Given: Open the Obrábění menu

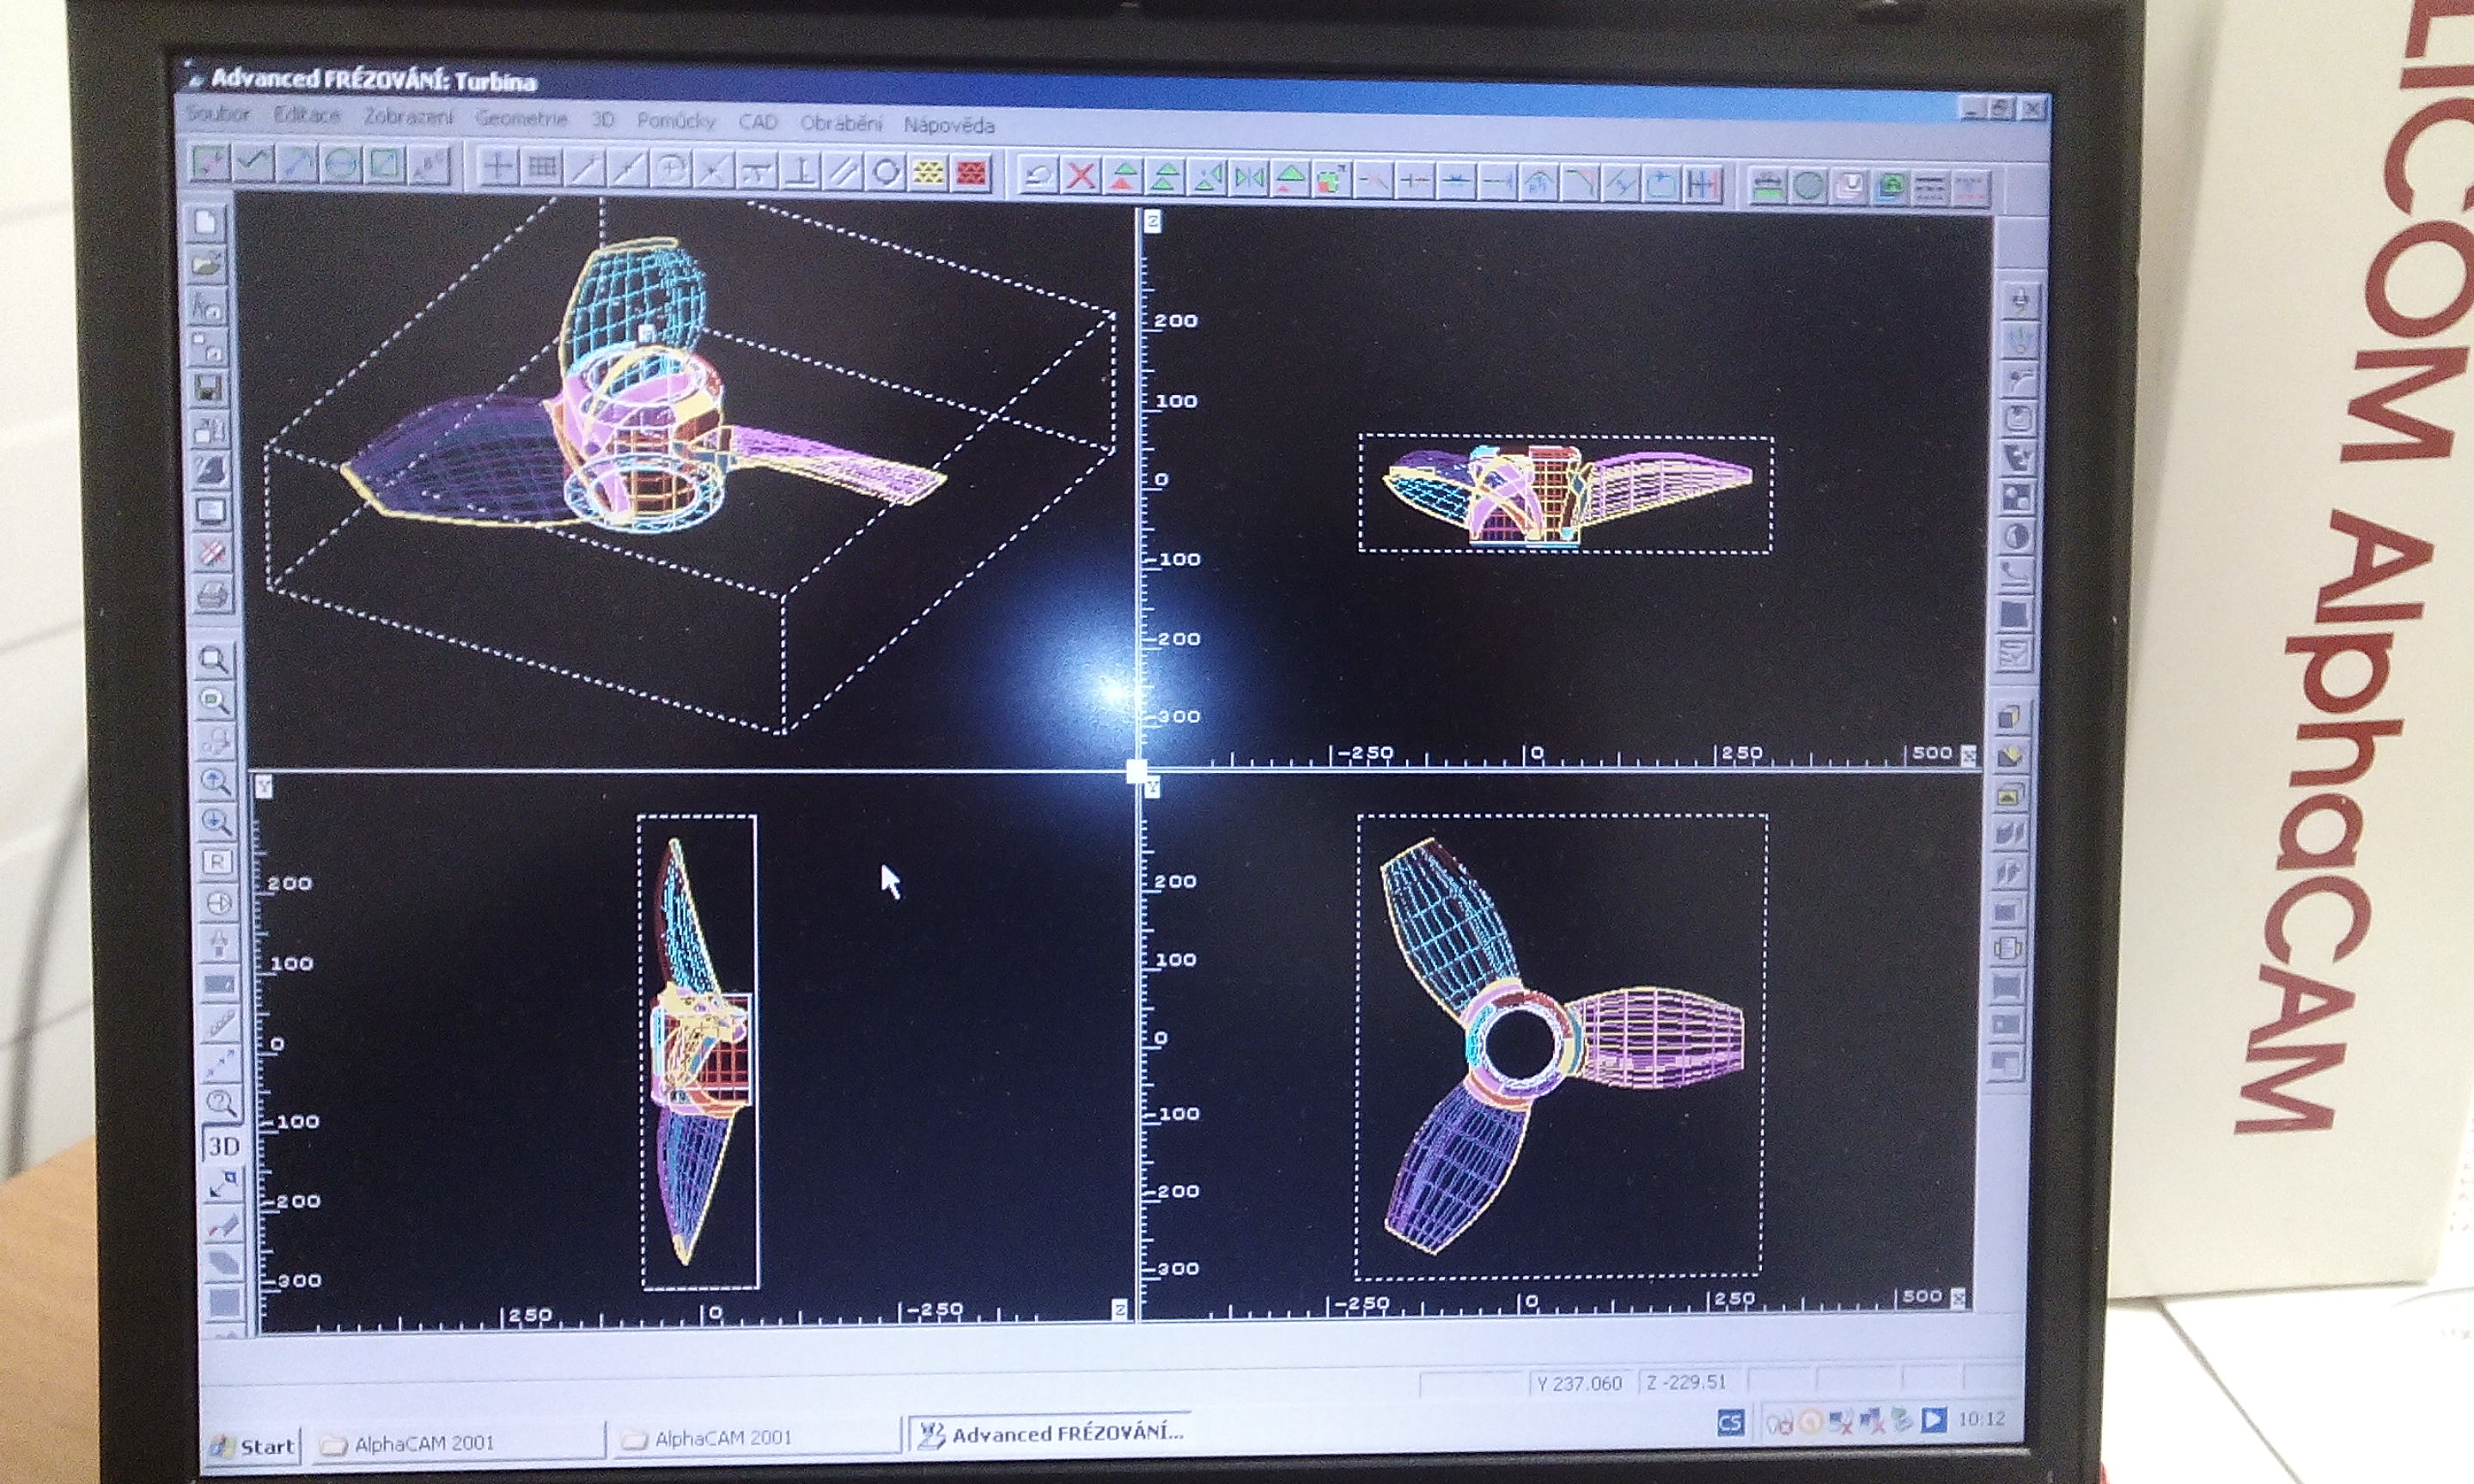Looking at the screenshot, I should (840, 123).
